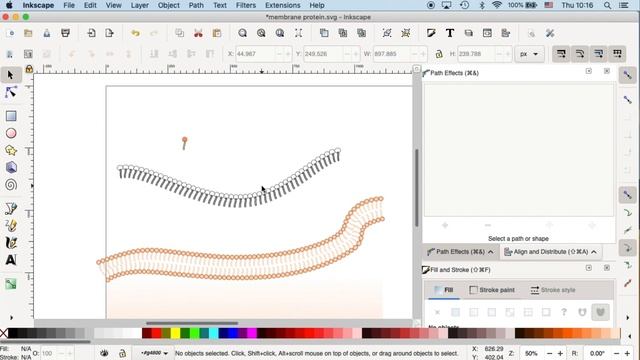
Task: Click the Cut scissors icon
Action: [x=198, y=33]
